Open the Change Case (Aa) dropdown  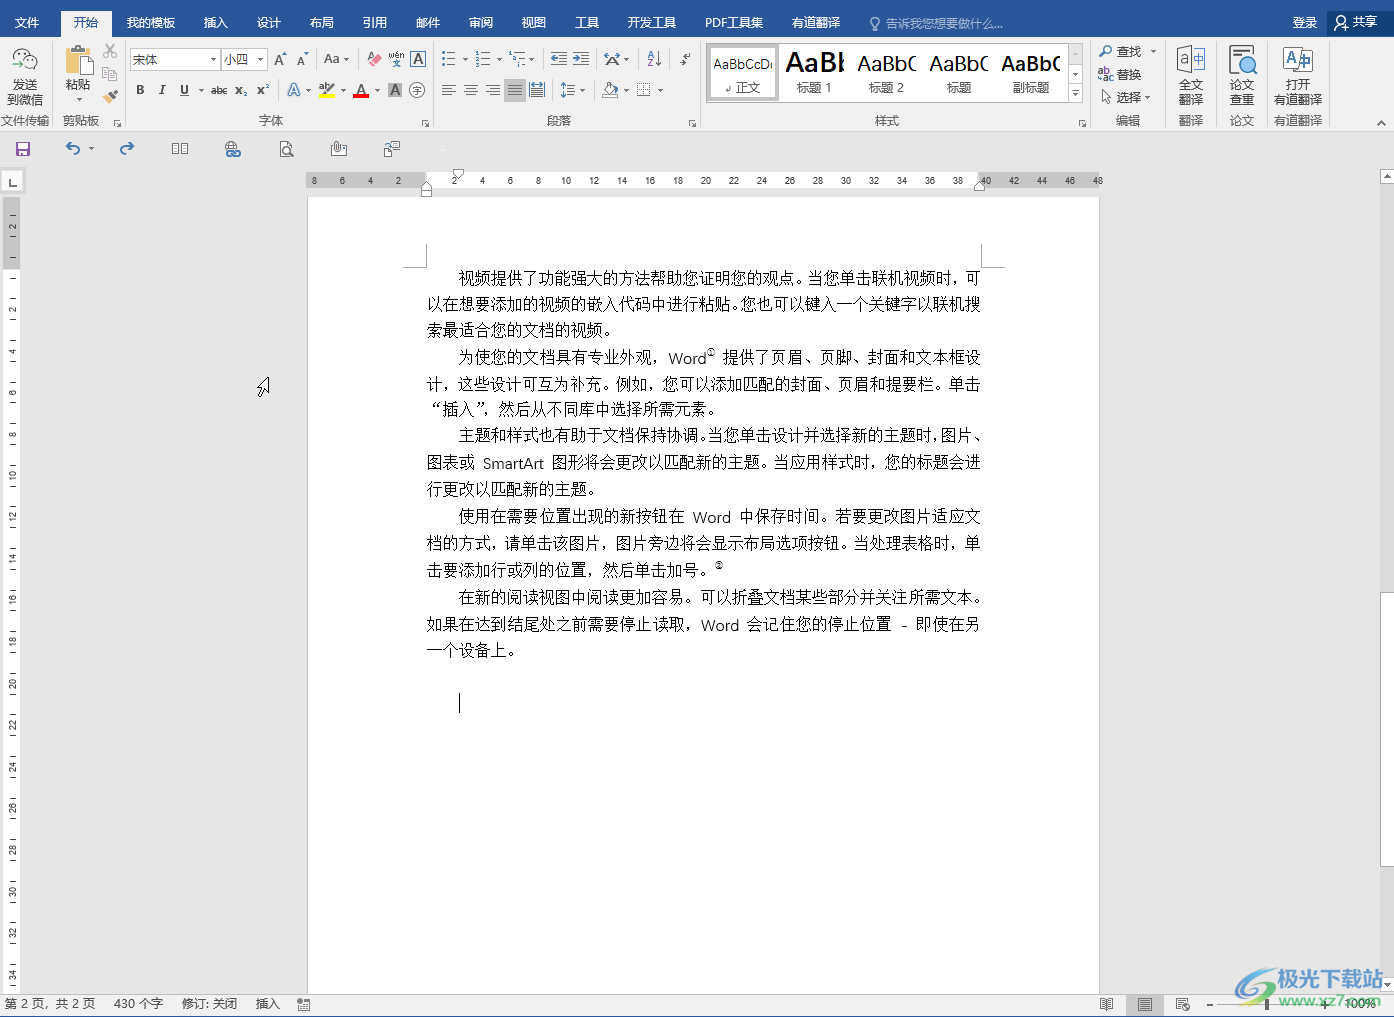pos(337,60)
